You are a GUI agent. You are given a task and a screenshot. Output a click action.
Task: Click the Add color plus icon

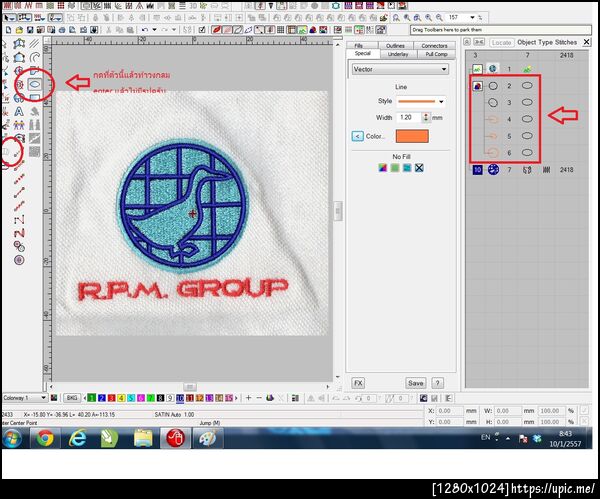coord(248,398)
